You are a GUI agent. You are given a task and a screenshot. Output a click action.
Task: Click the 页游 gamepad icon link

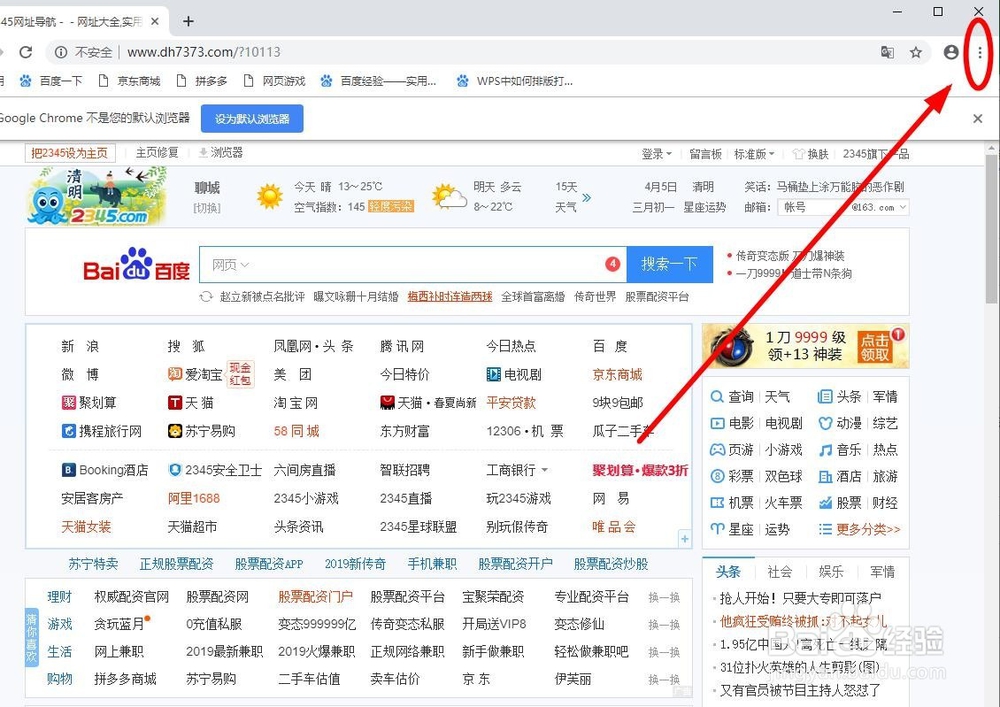pos(732,449)
